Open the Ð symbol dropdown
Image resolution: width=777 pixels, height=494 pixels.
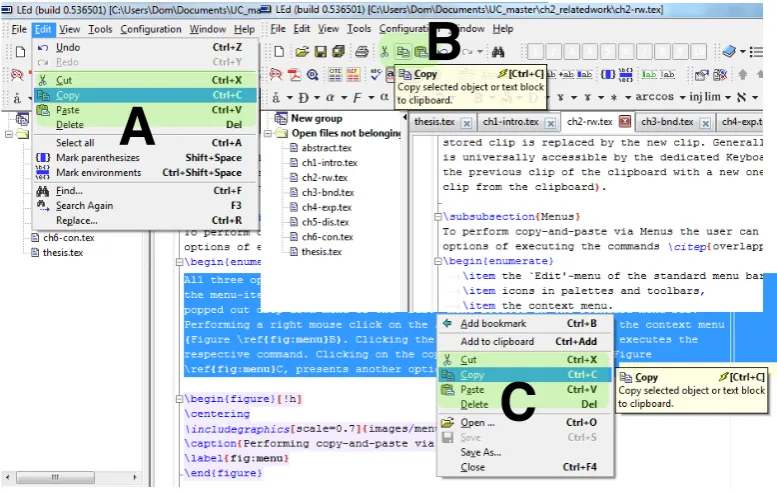(316, 98)
